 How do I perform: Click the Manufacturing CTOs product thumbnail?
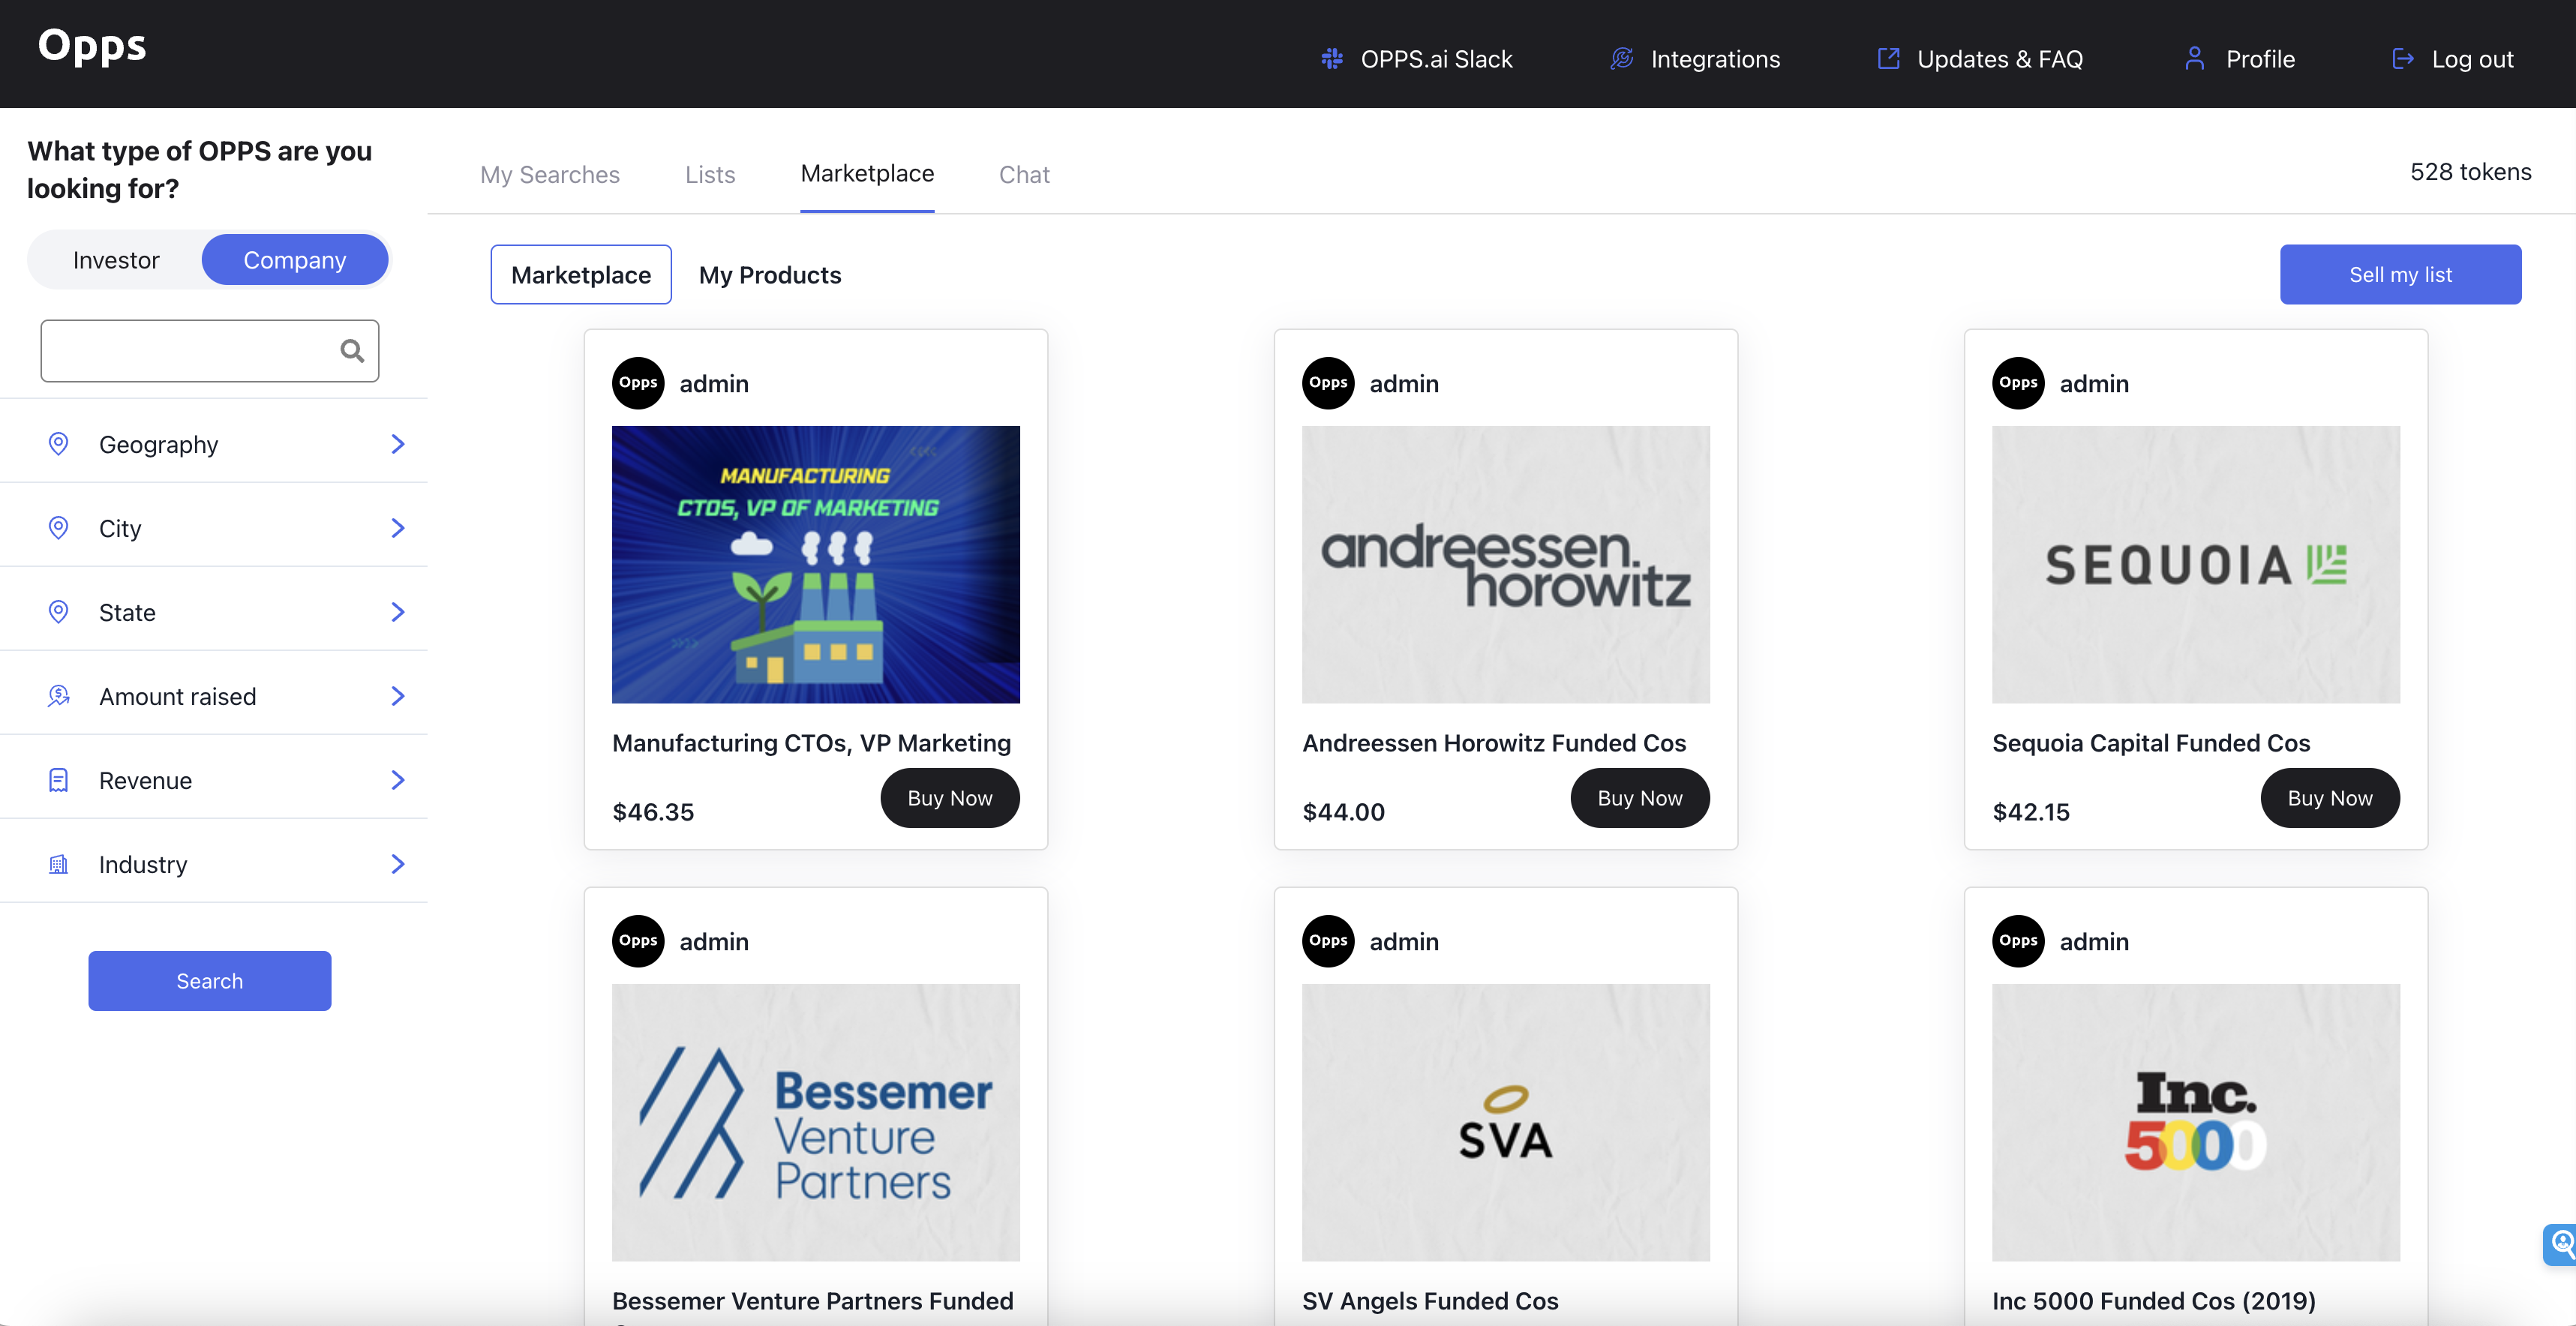click(x=816, y=564)
